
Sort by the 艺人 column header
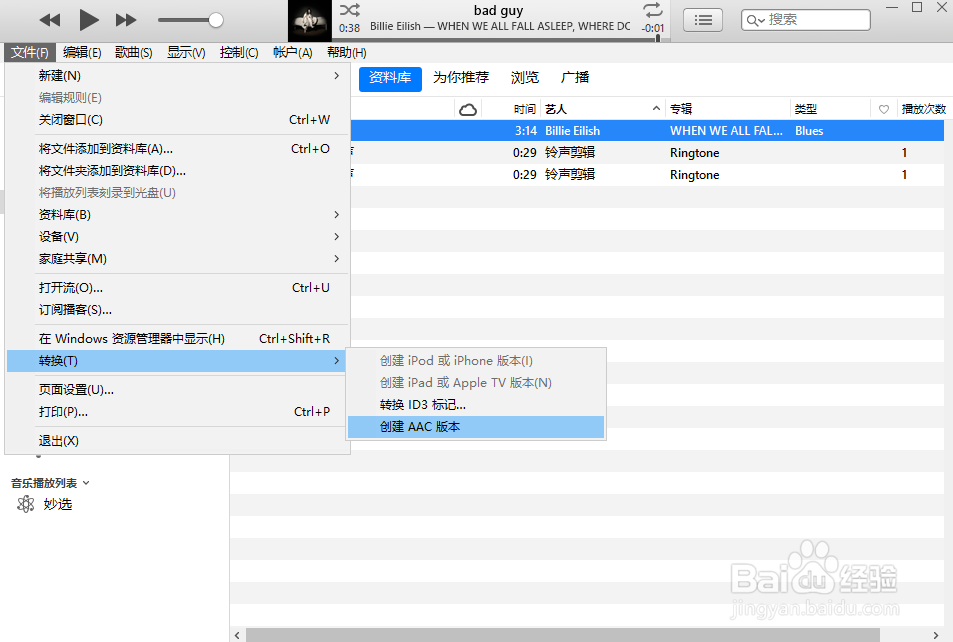pos(602,109)
